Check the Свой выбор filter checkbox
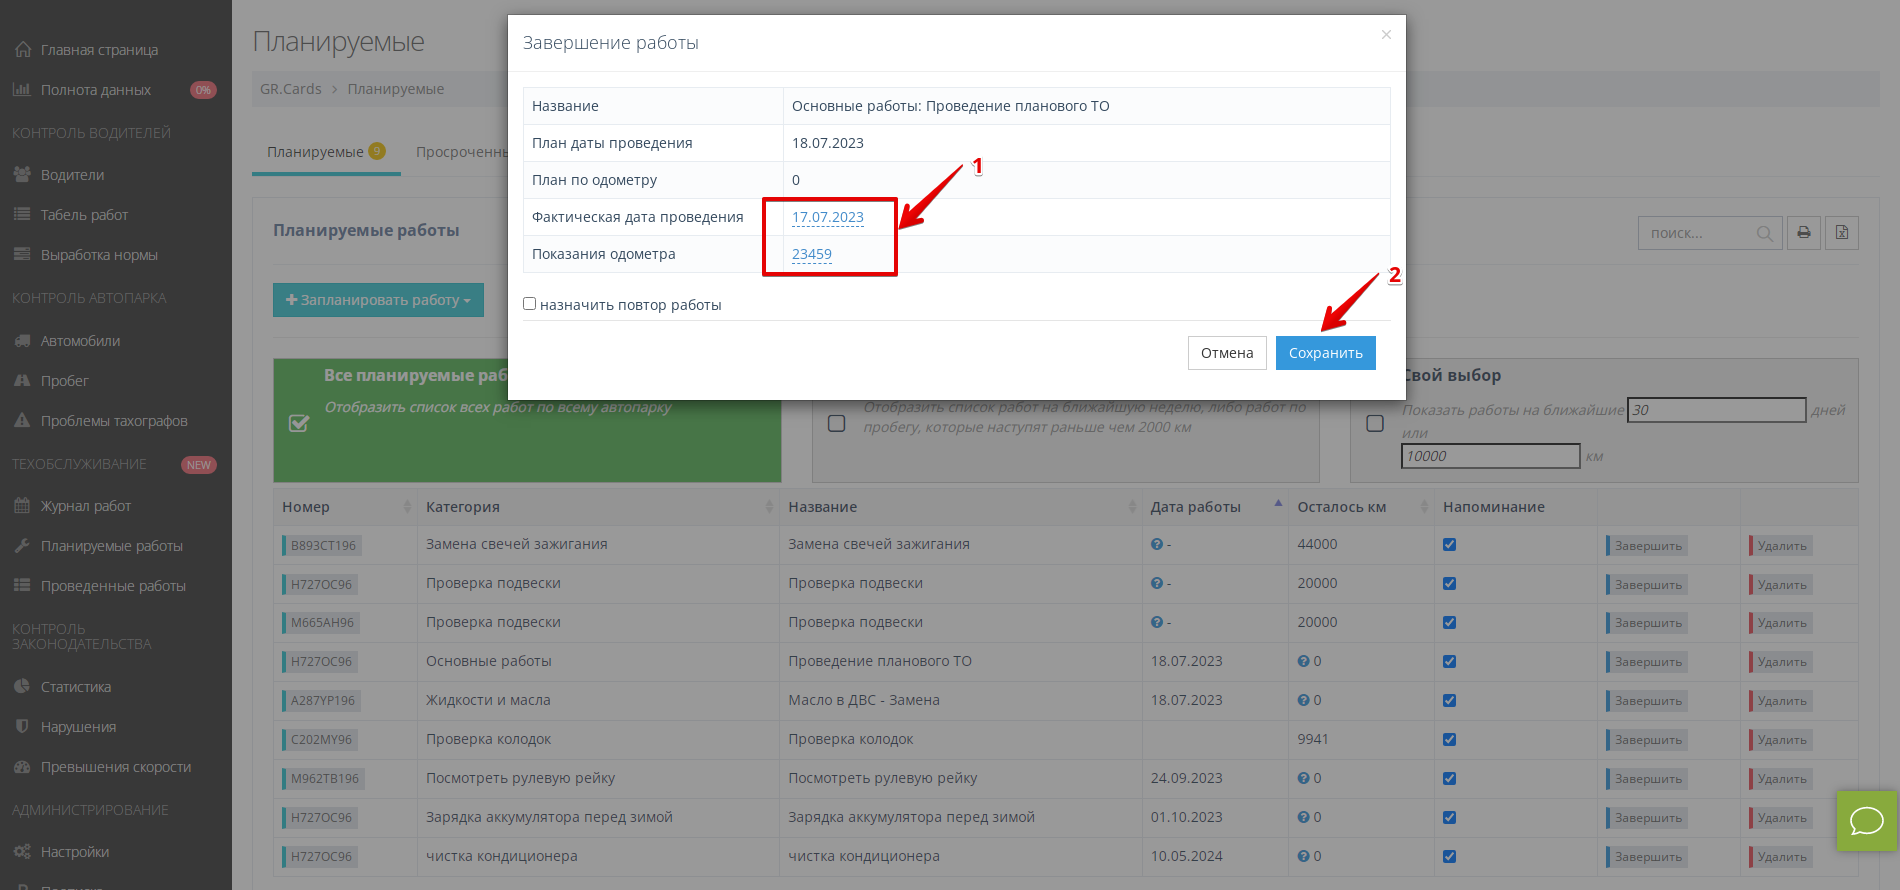The image size is (1900, 890). [x=1375, y=423]
